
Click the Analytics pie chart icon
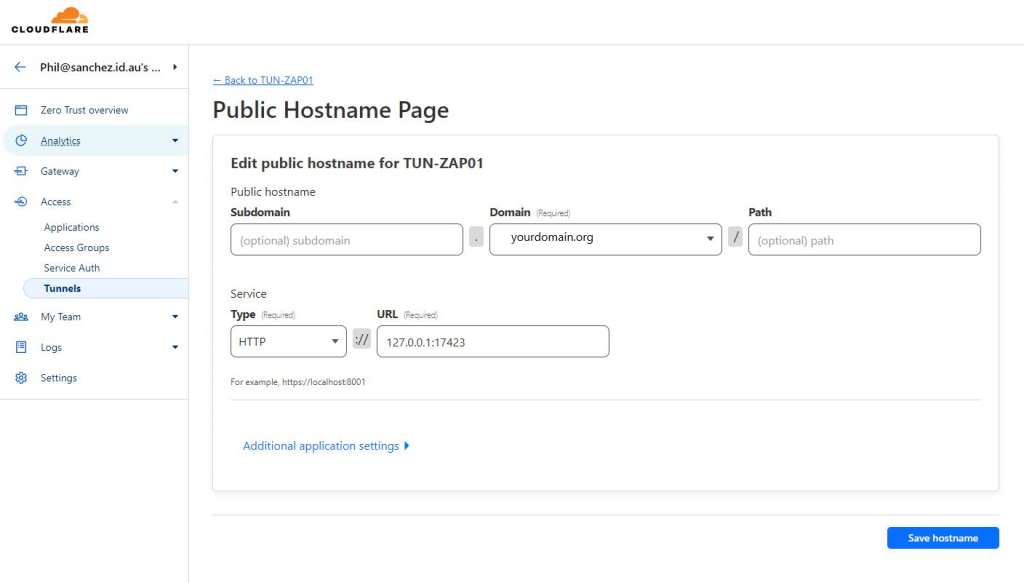(x=21, y=140)
